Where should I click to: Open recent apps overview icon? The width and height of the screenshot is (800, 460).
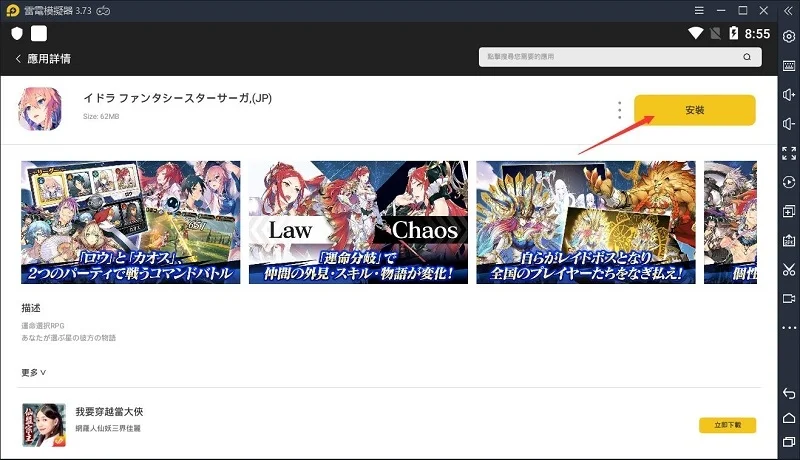pos(789,442)
